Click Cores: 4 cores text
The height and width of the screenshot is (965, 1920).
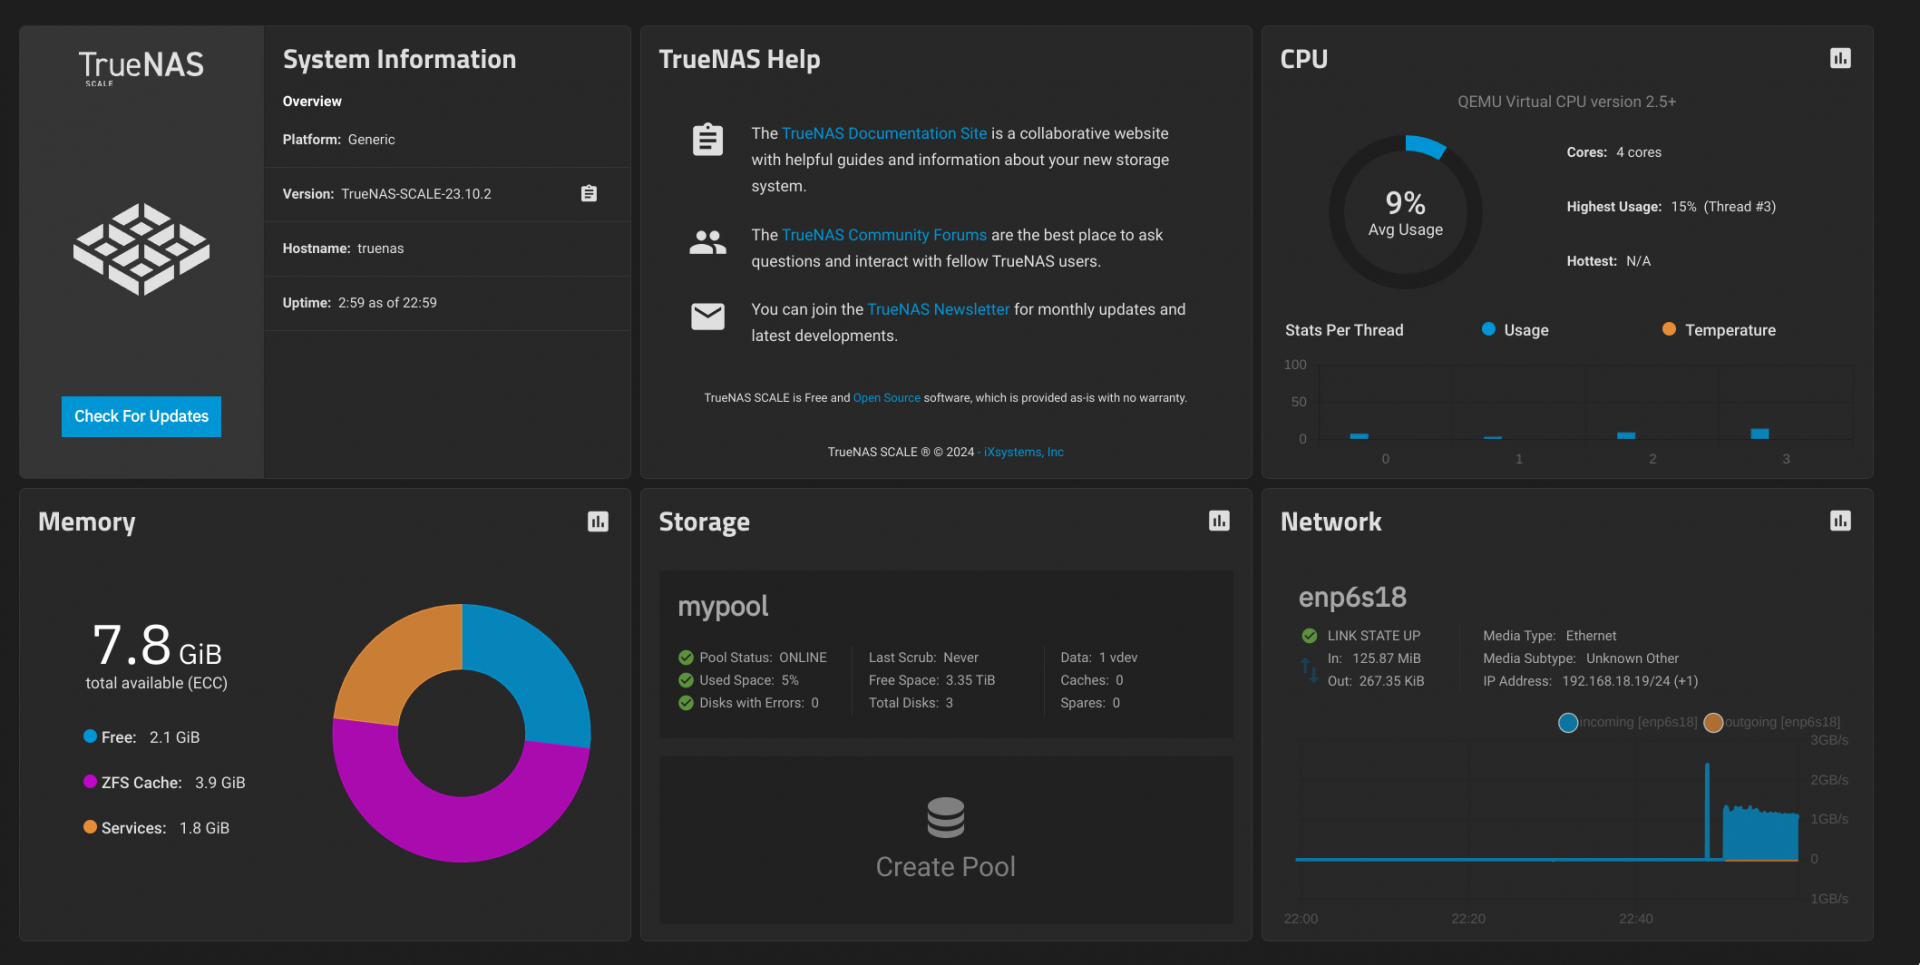tap(1614, 152)
